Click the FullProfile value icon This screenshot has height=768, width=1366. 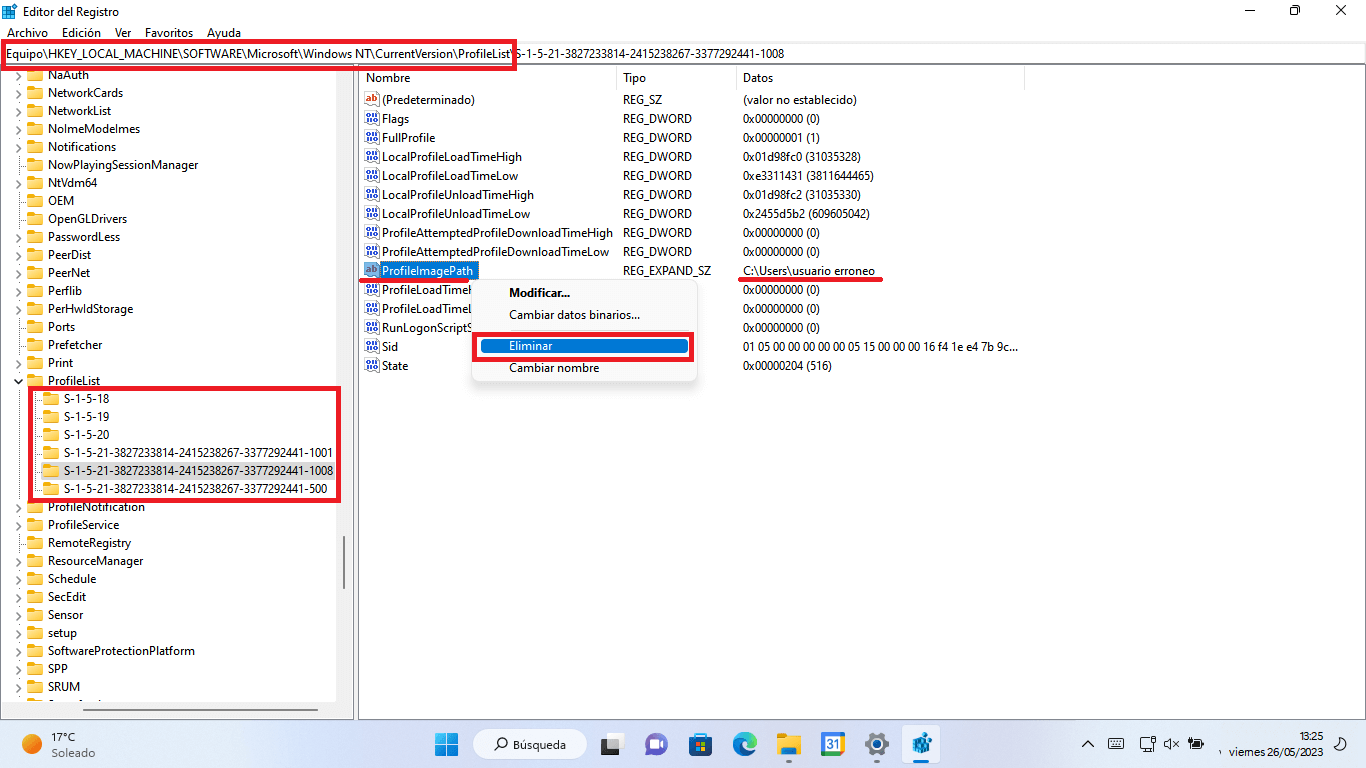[372, 138]
